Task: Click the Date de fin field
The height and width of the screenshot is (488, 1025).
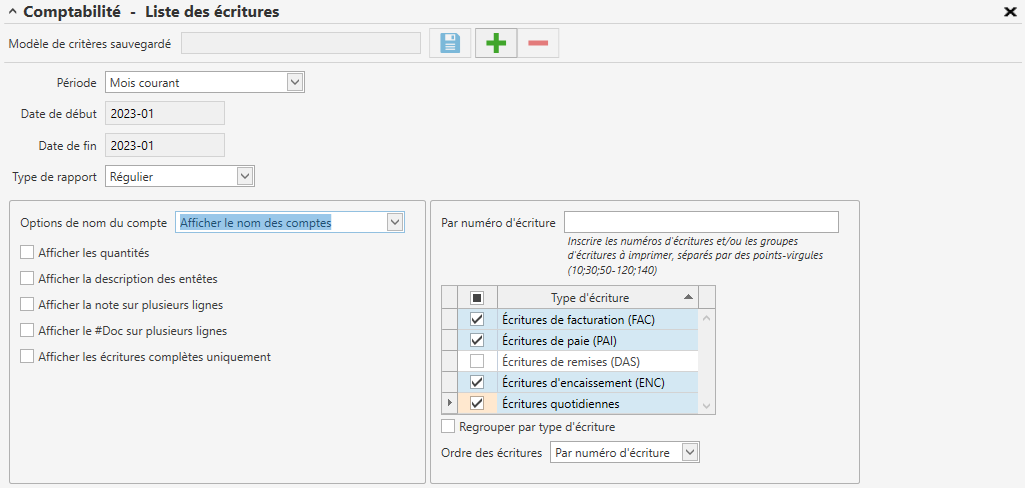Action: tap(165, 145)
